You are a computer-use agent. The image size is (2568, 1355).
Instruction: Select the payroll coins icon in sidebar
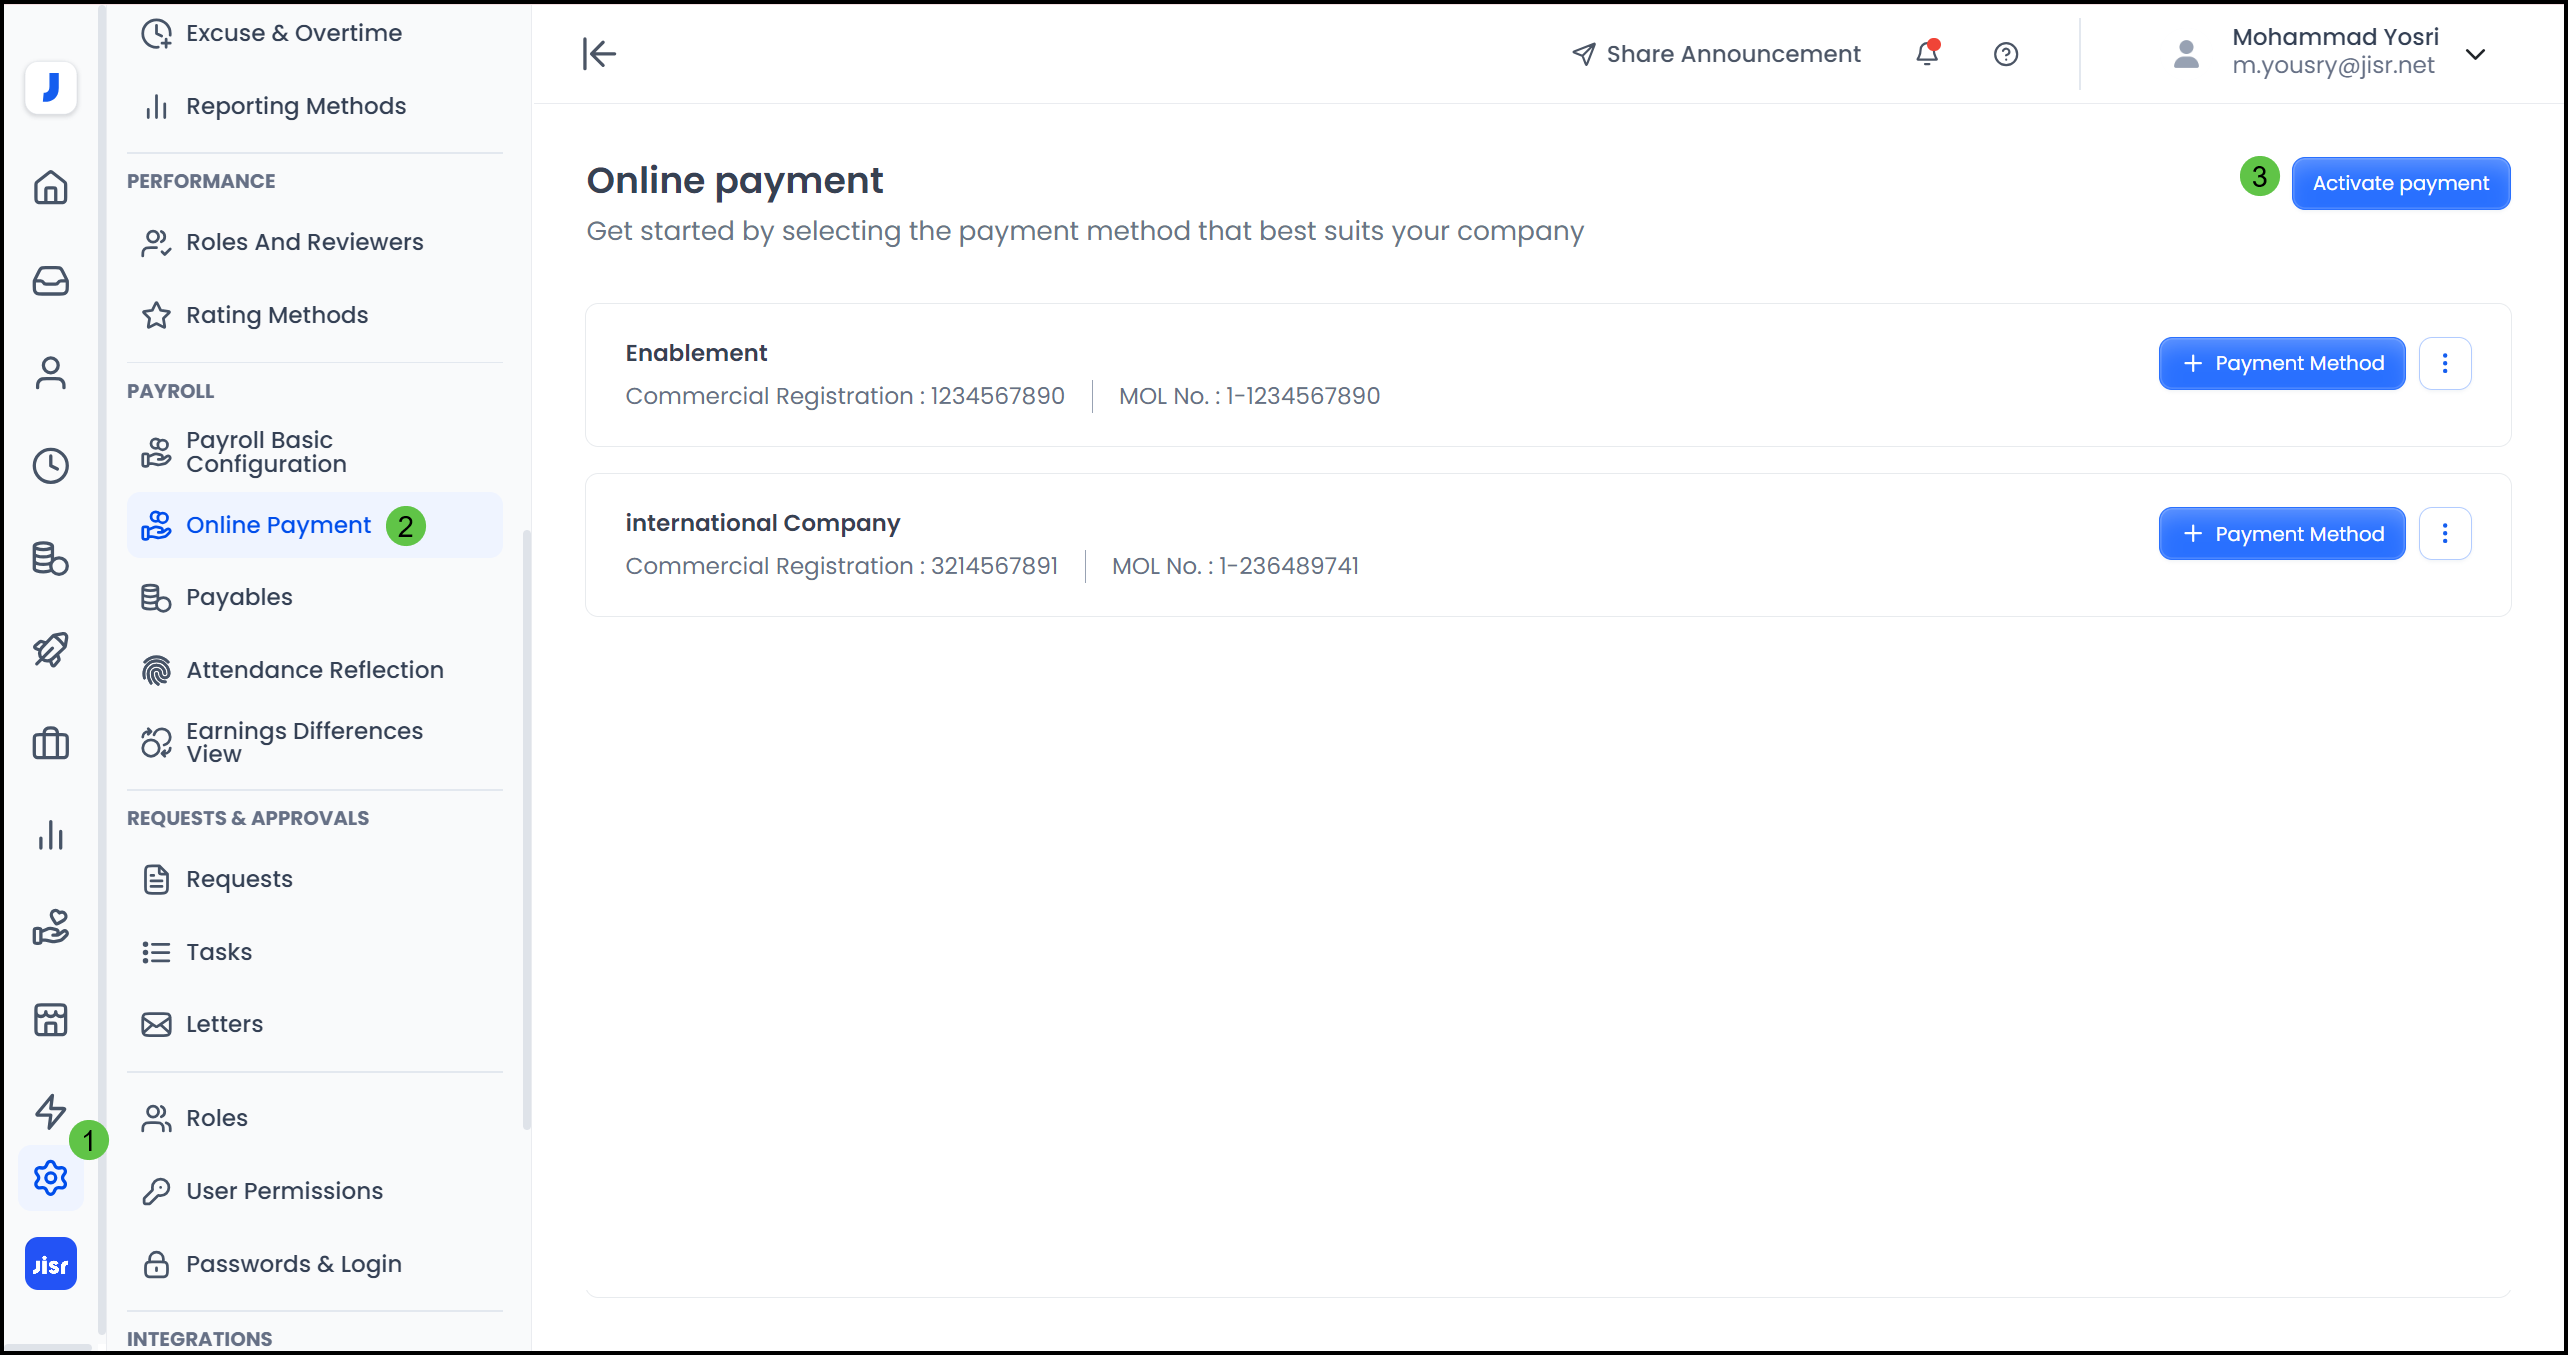(50, 559)
